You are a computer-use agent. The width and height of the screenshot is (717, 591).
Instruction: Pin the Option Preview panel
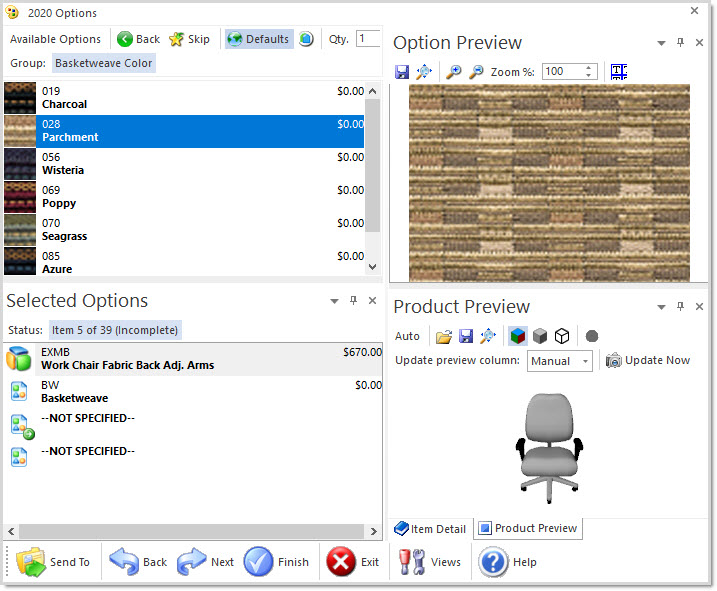680,43
